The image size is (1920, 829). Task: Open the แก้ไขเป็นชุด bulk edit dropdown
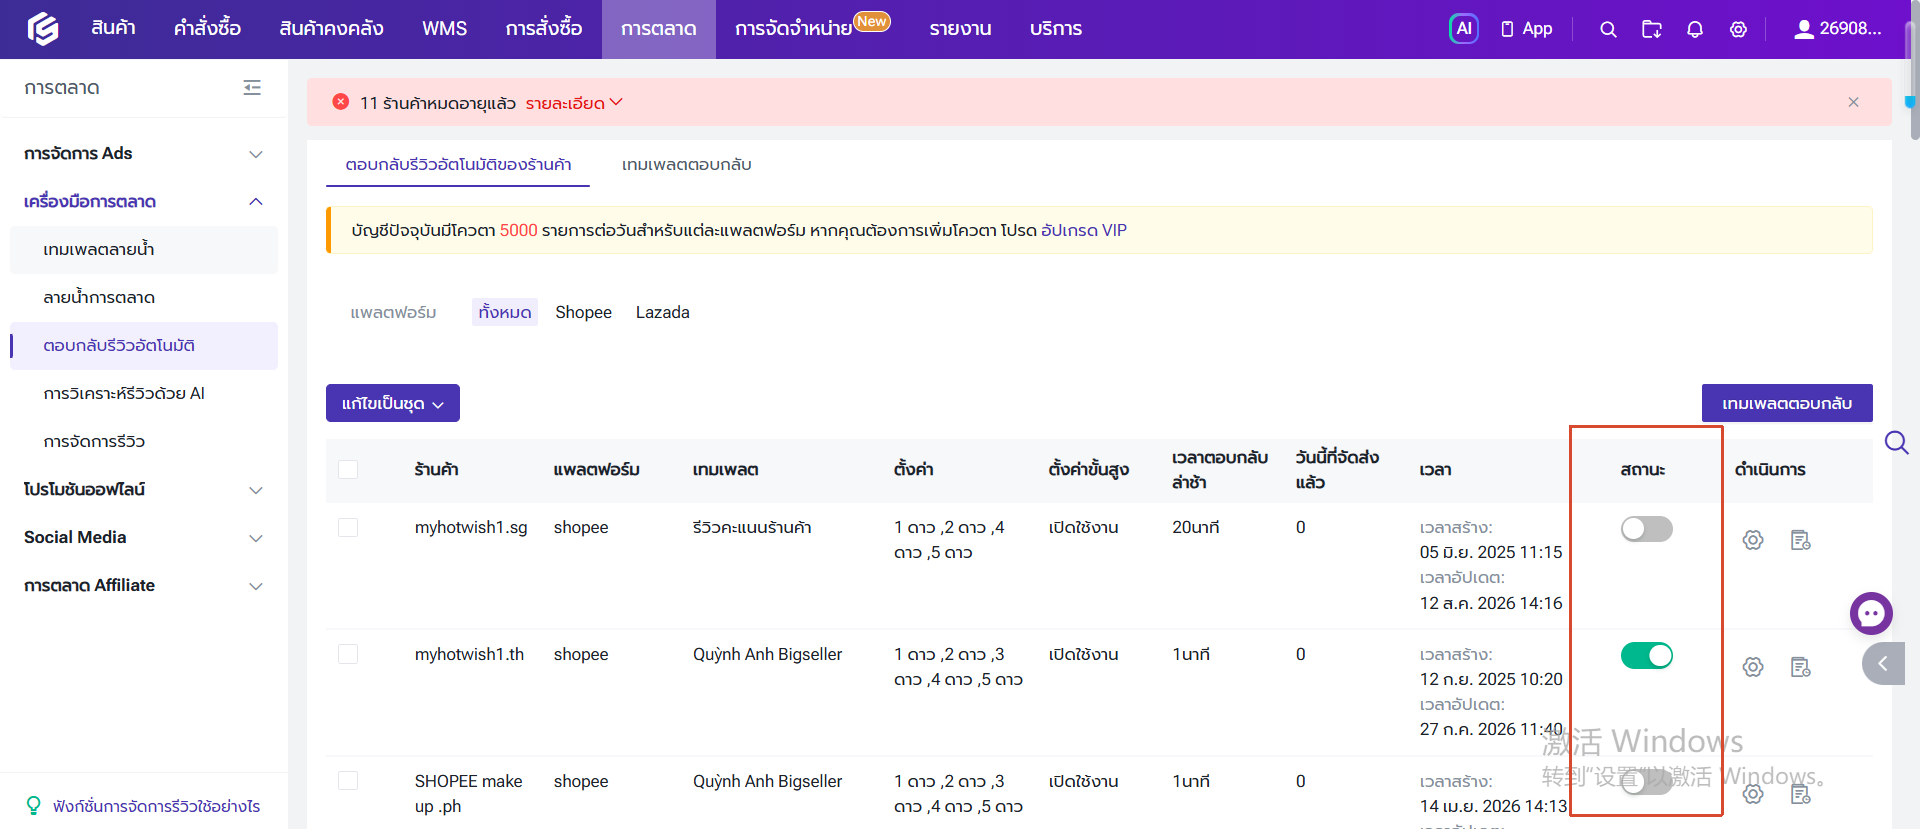(x=393, y=403)
